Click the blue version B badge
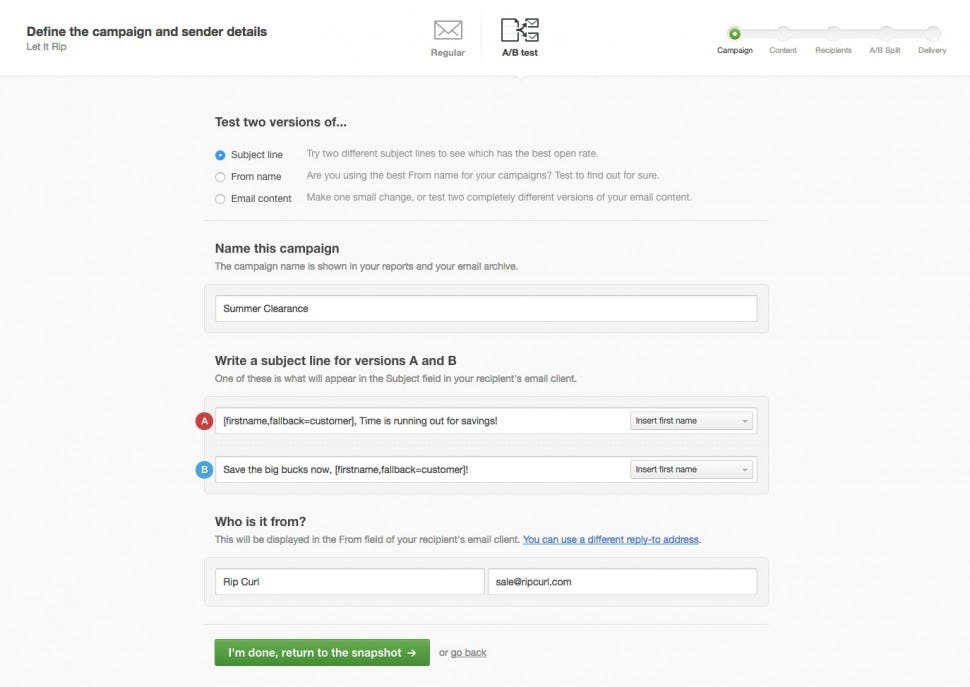This screenshot has height=687, width=970. (x=205, y=469)
